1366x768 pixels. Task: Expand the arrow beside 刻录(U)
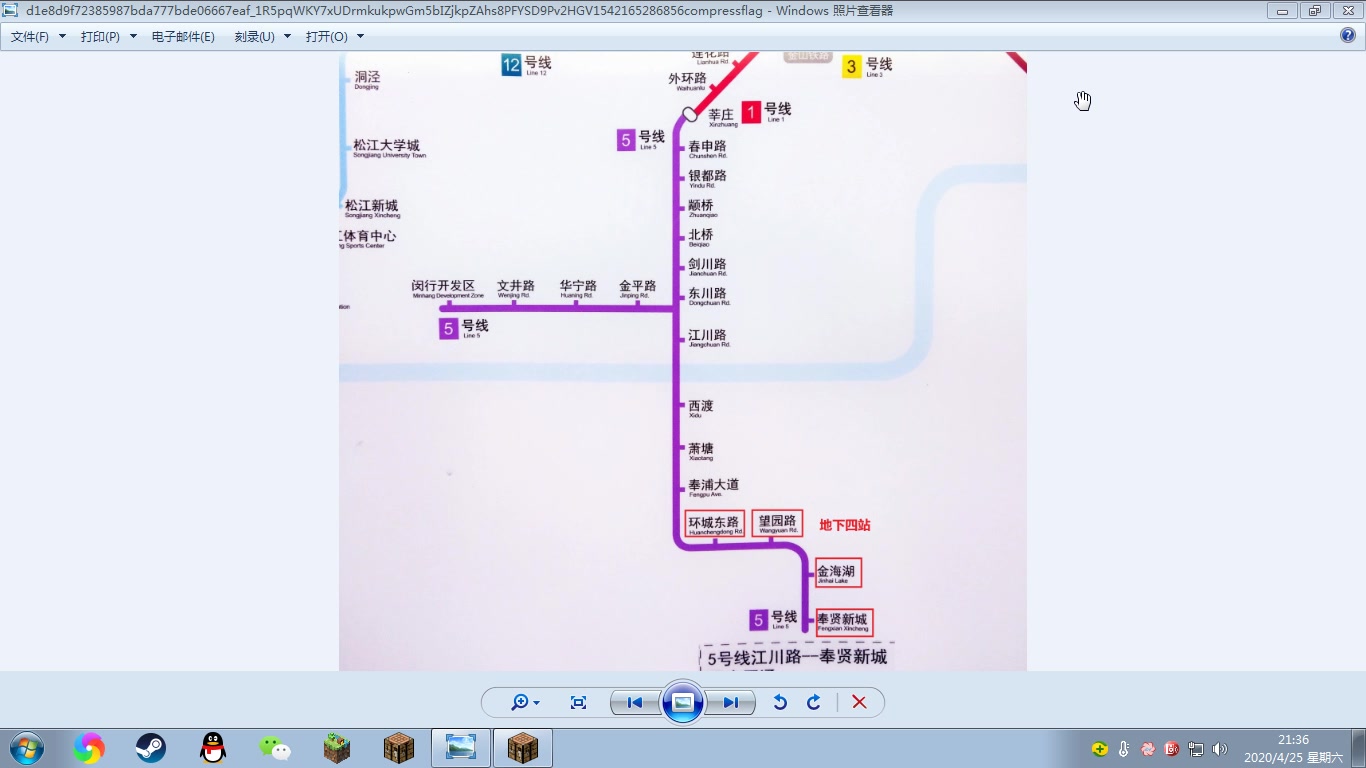(287, 36)
